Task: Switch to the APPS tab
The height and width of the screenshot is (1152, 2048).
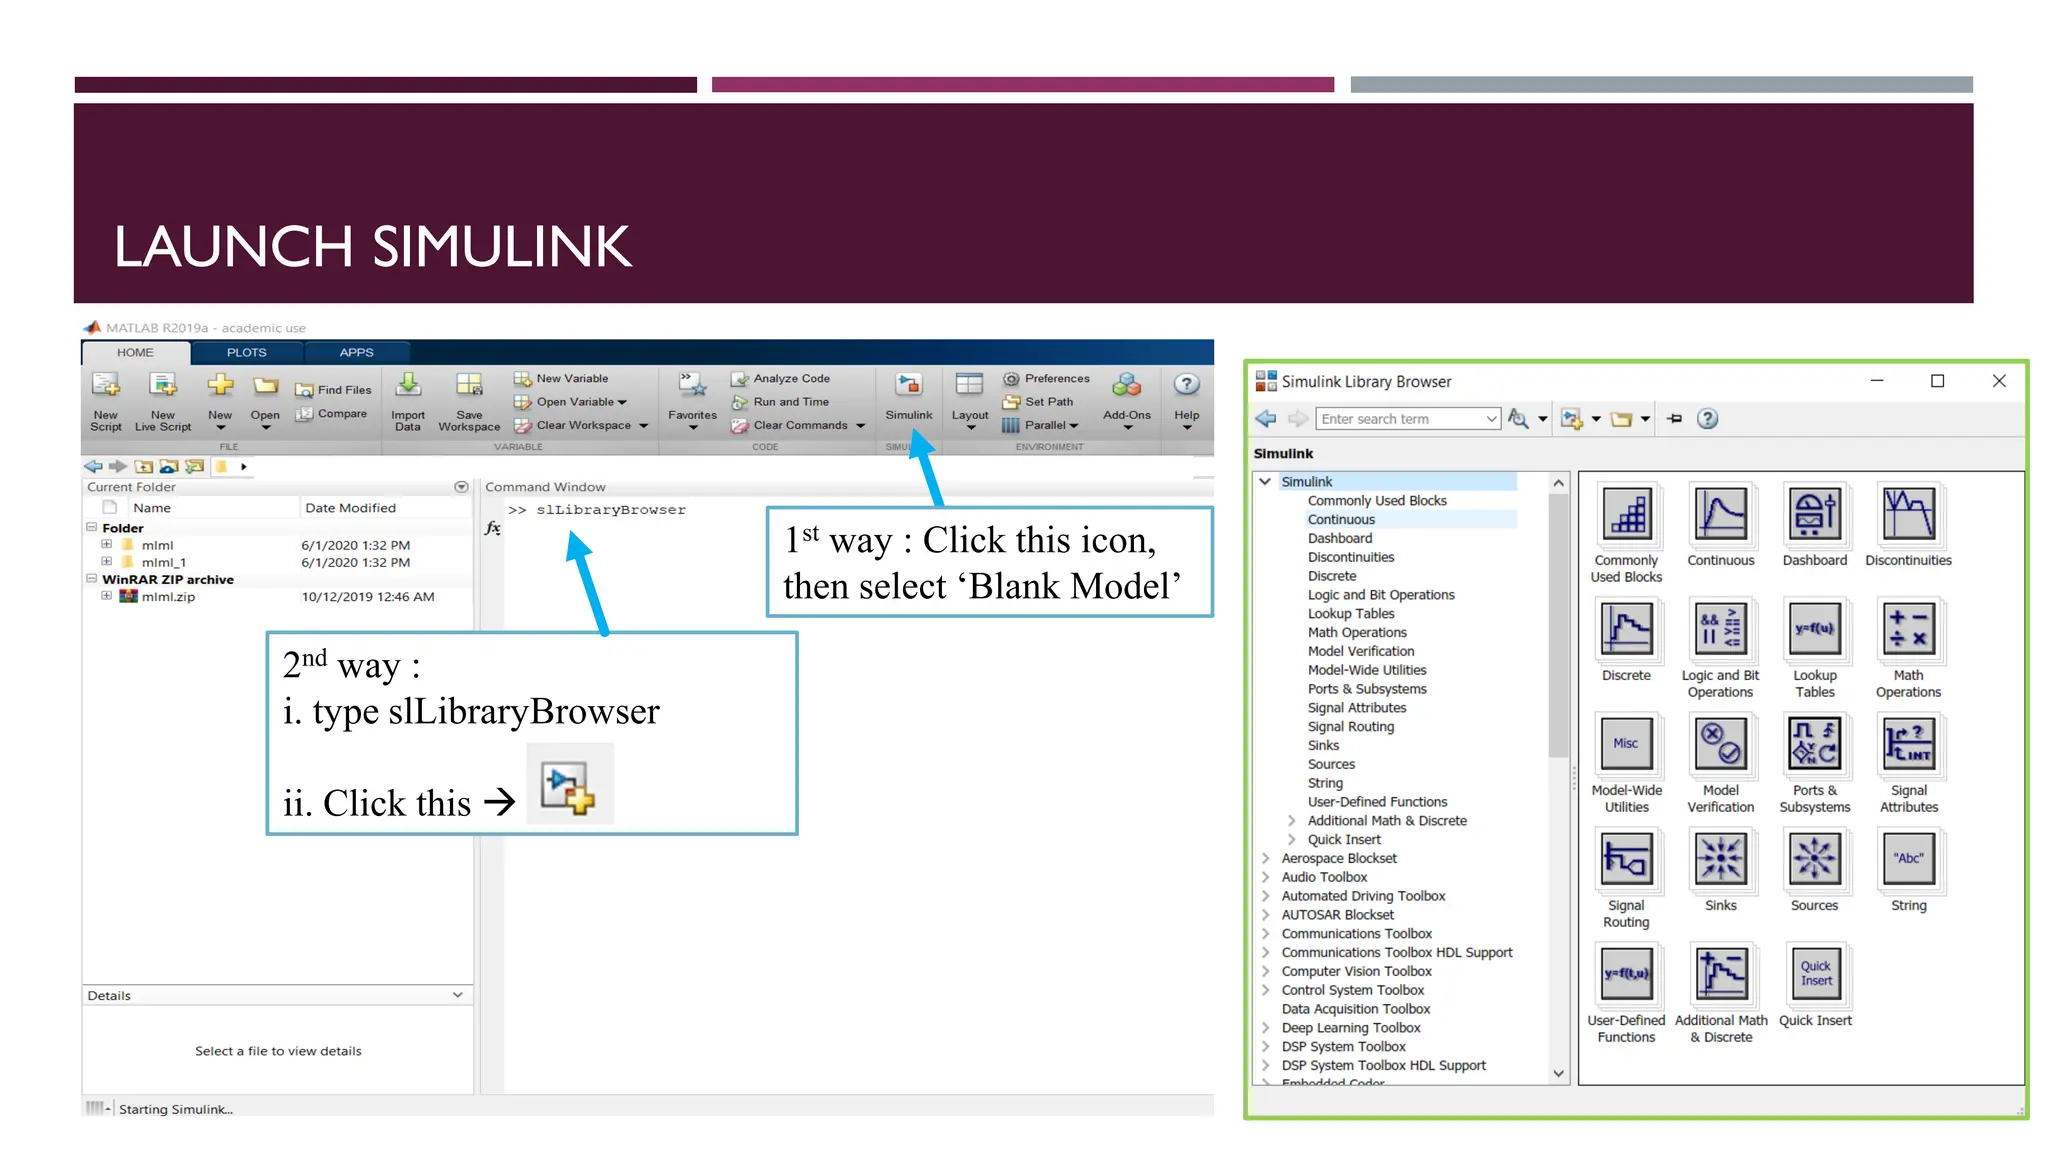Action: coord(356,352)
